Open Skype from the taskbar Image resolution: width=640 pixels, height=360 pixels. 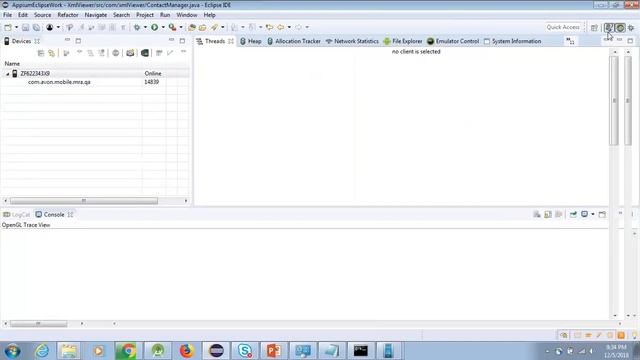point(245,351)
